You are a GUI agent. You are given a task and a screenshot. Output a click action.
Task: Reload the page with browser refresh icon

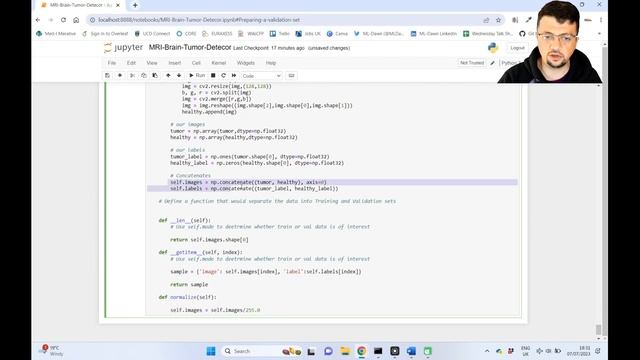pyautogui.click(x=63, y=20)
